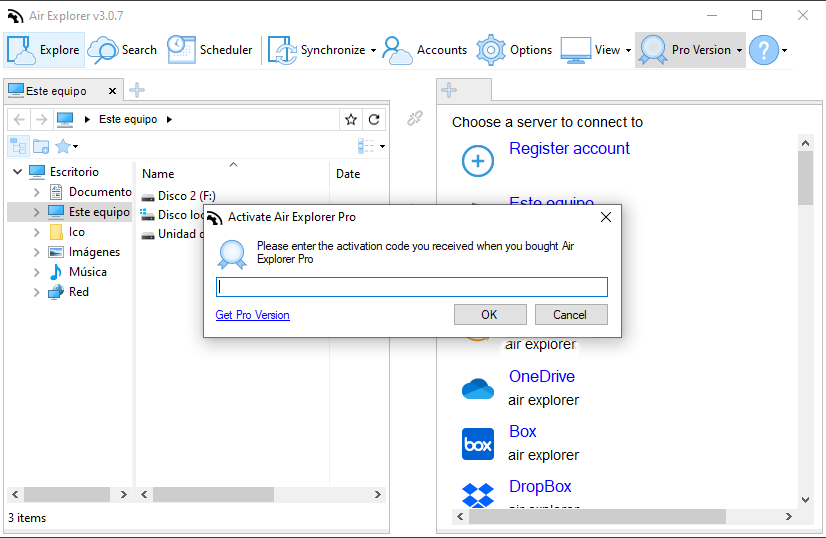The height and width of the screenshot is (538, 826).
Task: Click the Register account link
Action: pos(569,149)
